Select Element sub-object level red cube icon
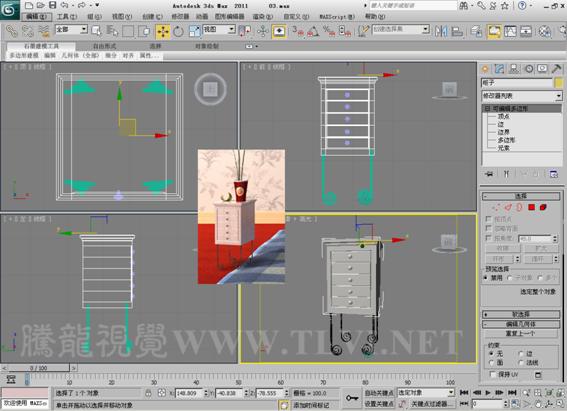 click(543, 207)
